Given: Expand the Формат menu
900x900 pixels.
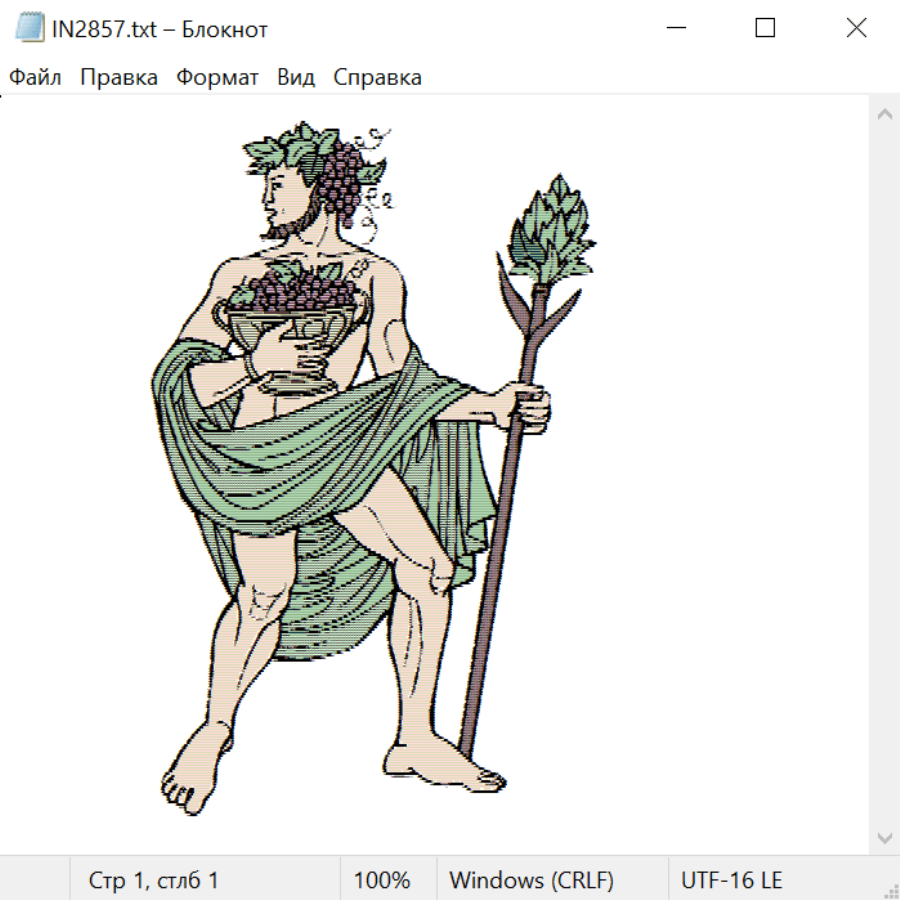Looking at the screenshot, I should pos(217,78).
